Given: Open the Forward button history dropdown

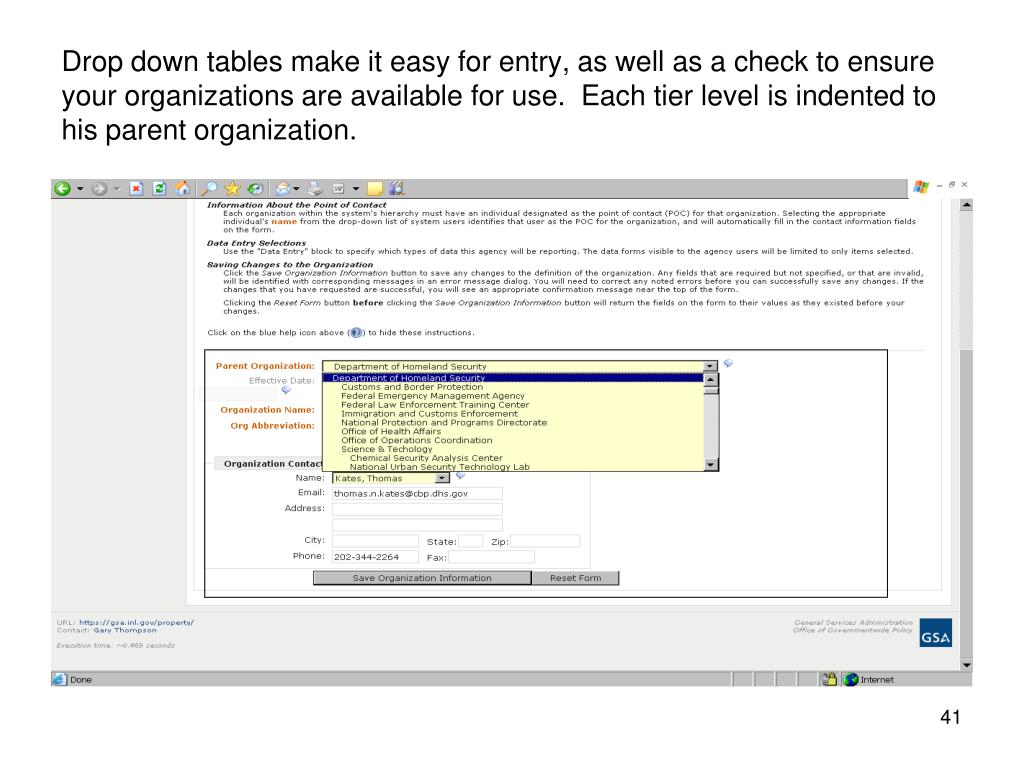Looking at the screenshot, I should click(x=116, y=189).
